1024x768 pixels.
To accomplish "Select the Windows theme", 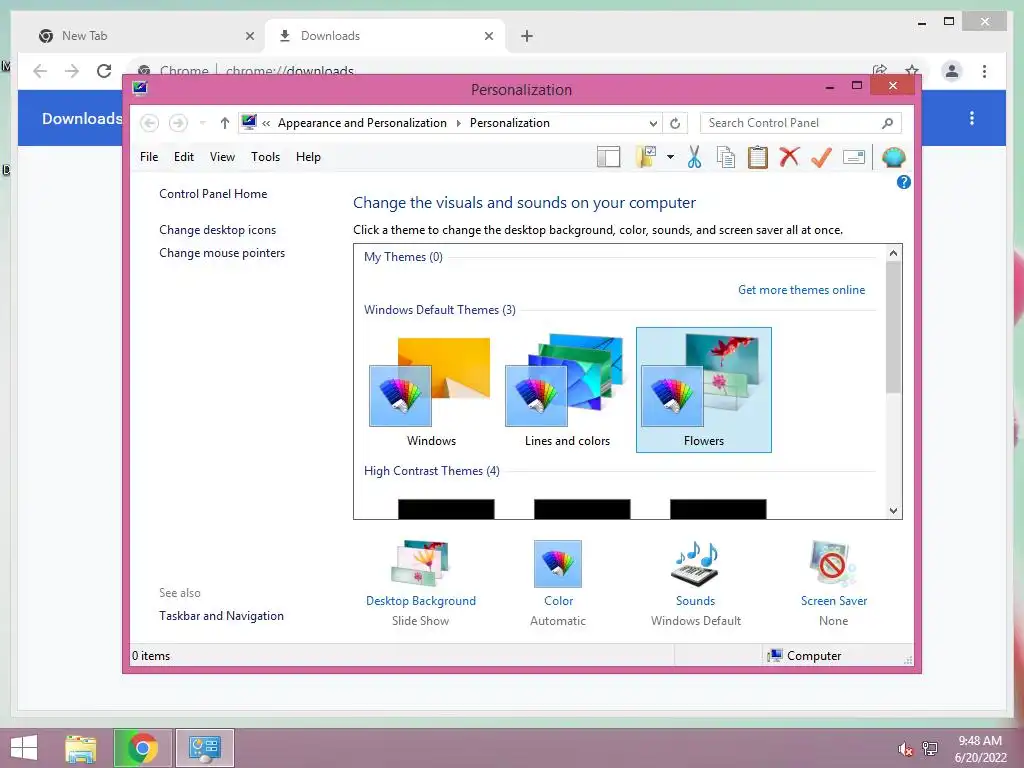I will click(431, 391).
